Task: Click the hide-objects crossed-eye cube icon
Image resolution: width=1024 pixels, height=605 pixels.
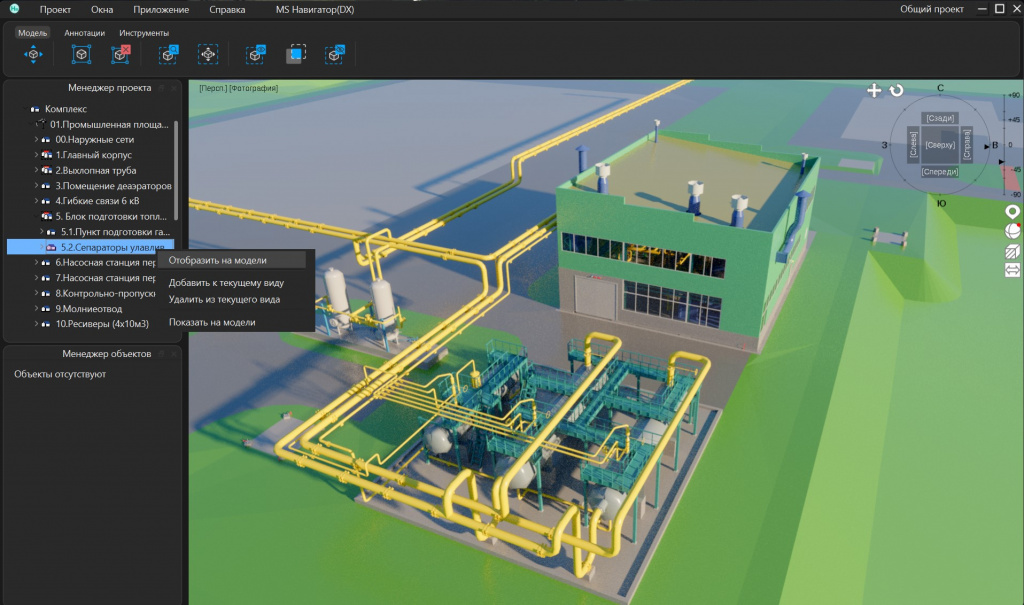Action: pyautogui.click(x=335, y=54)
